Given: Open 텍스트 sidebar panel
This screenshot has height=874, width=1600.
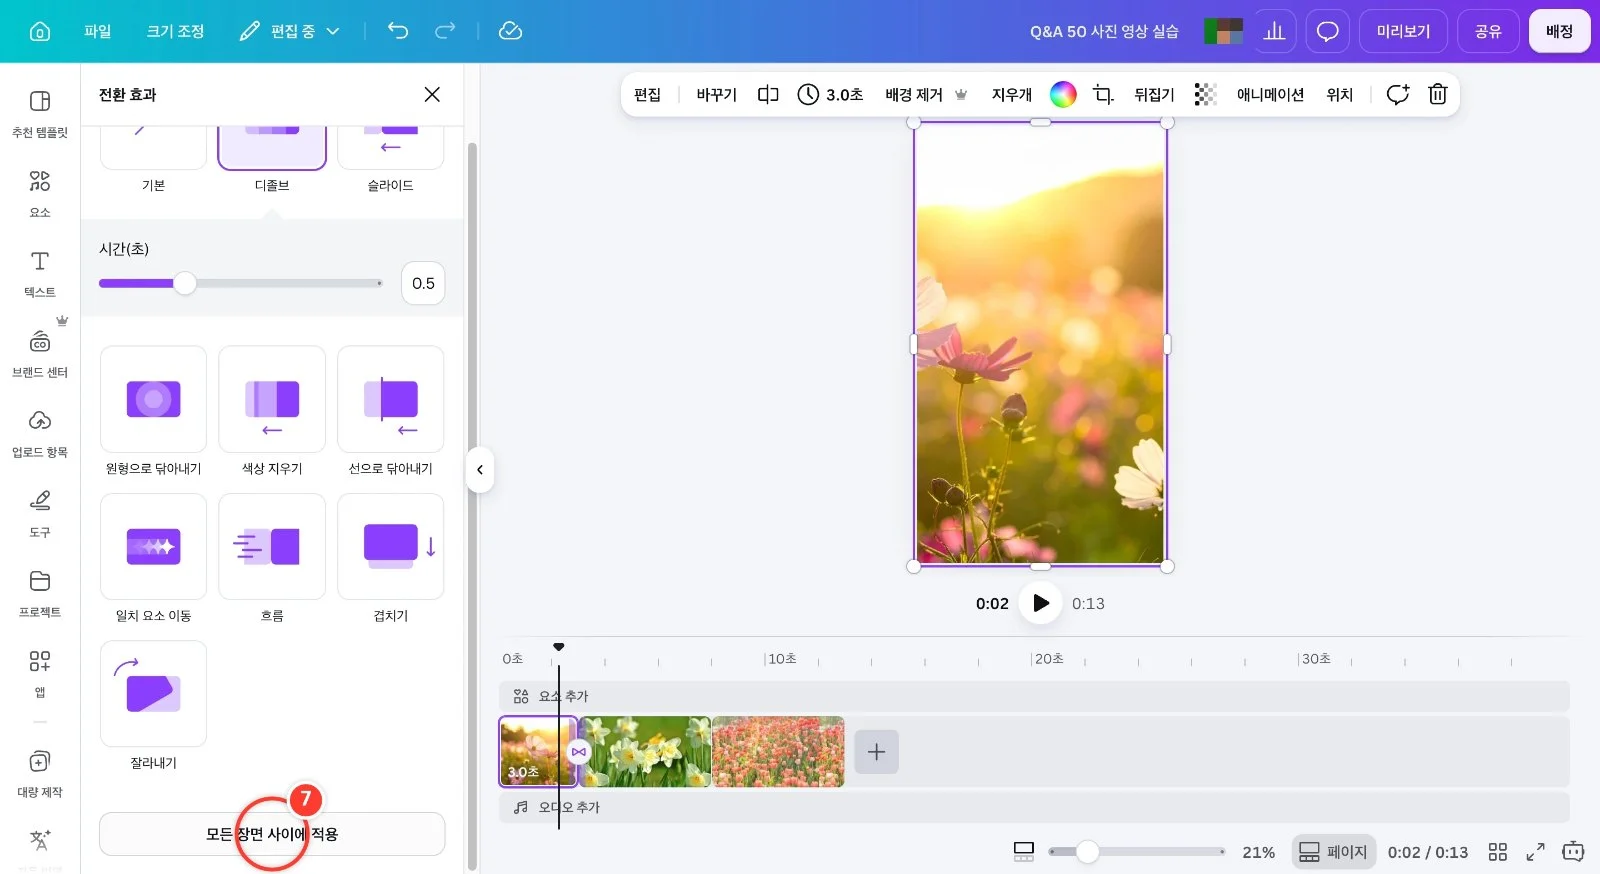Looking at the screenshot, I should click(x=40, y=273).
